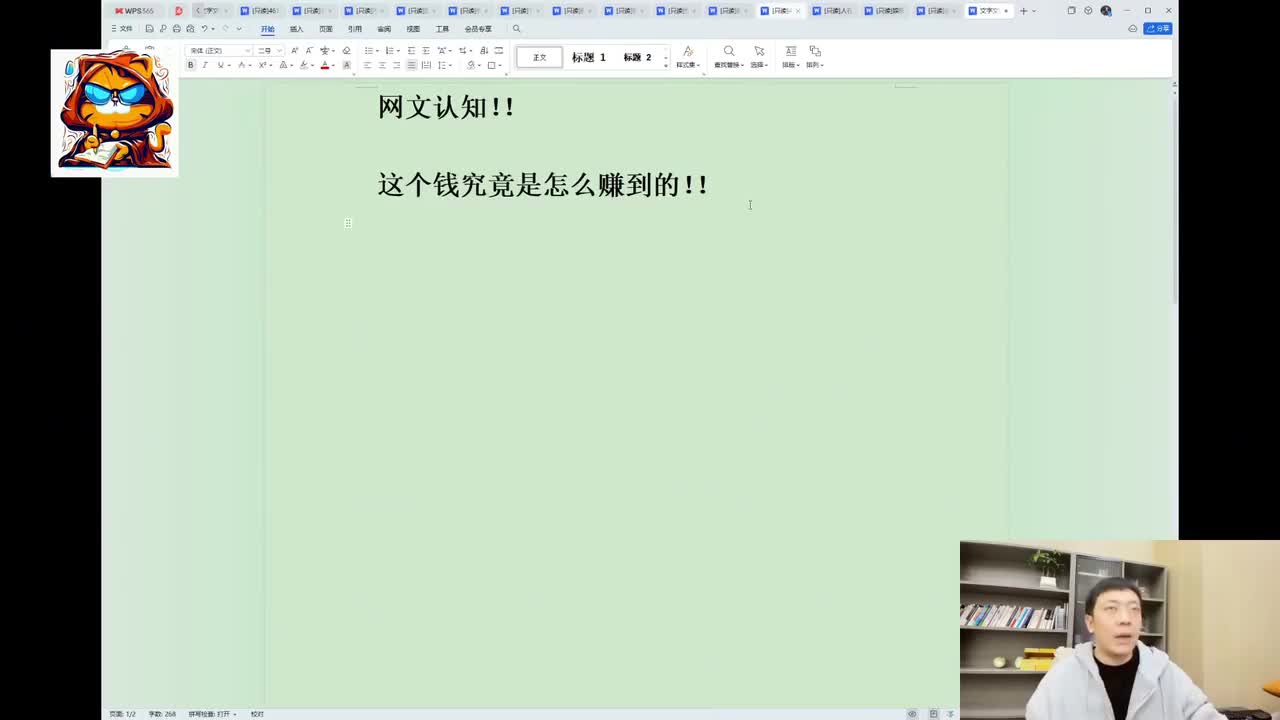1280x720 pixels.
Task: Click the ribbon search magnifier icon
Action: coord(516,29)
